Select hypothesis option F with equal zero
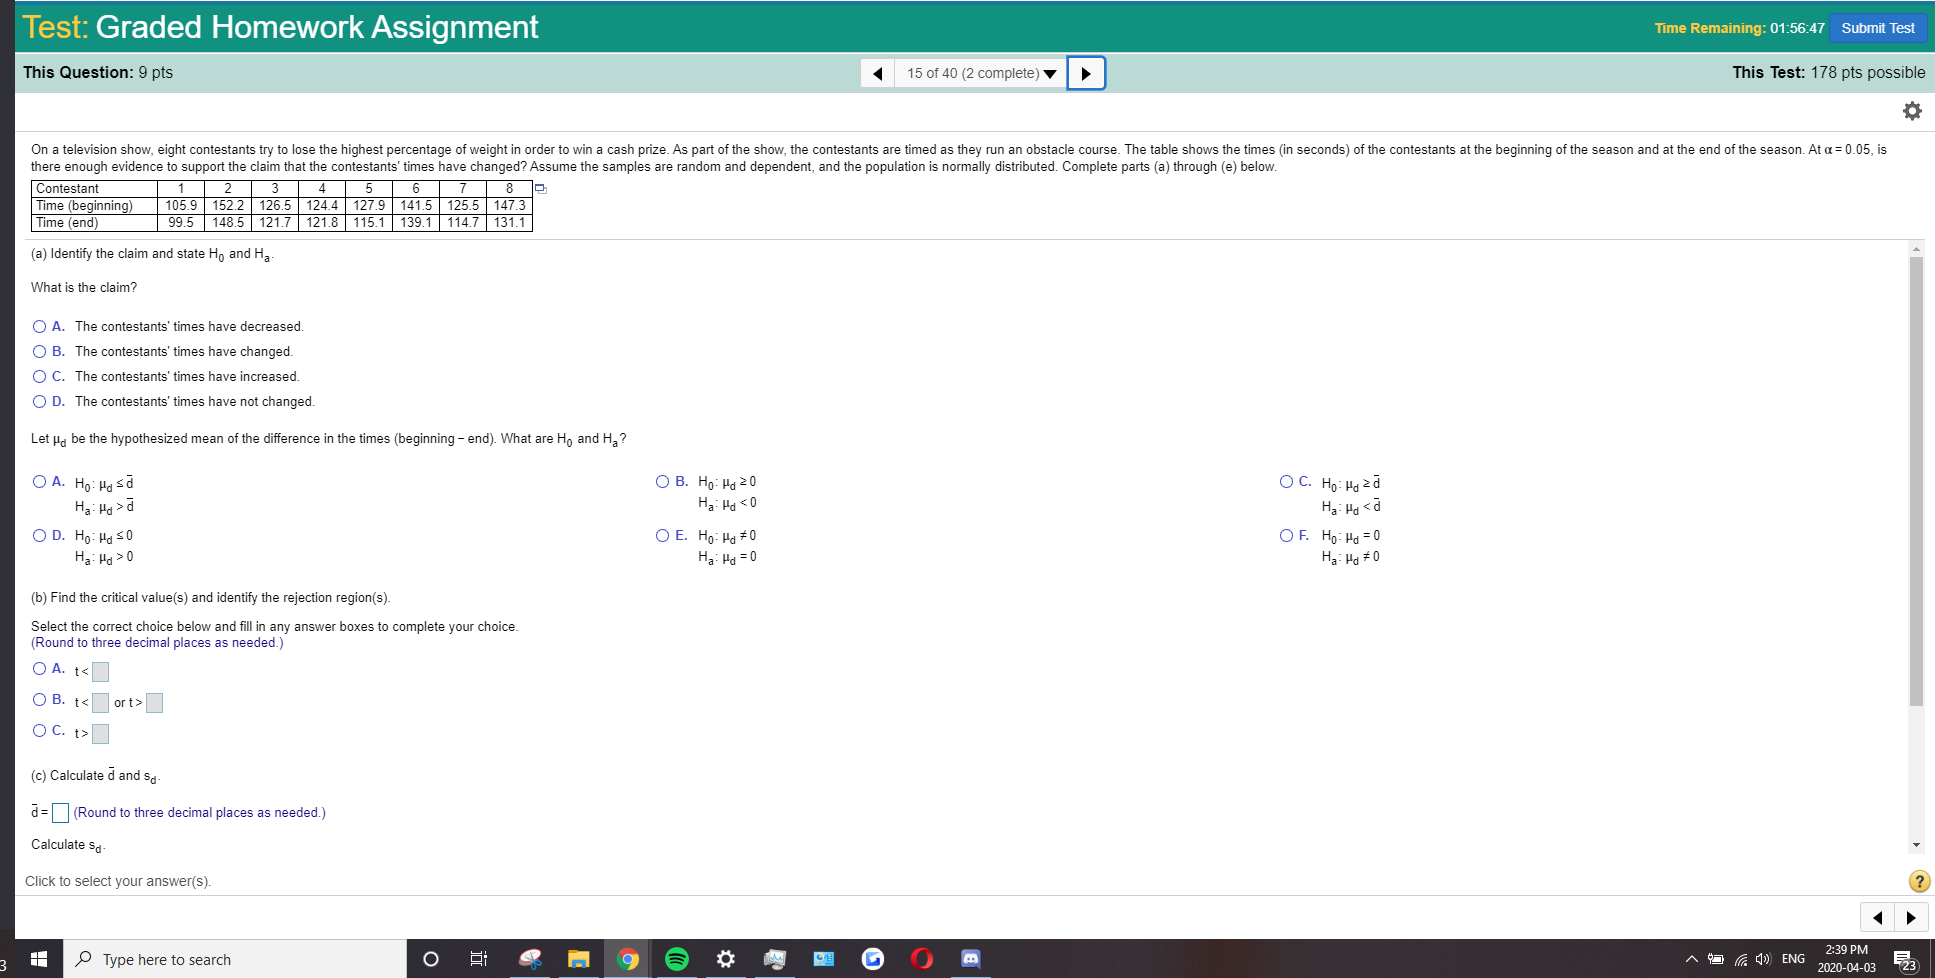Image resolution: width=1935 pixels, height=978 pixels. click(1286, 535)
